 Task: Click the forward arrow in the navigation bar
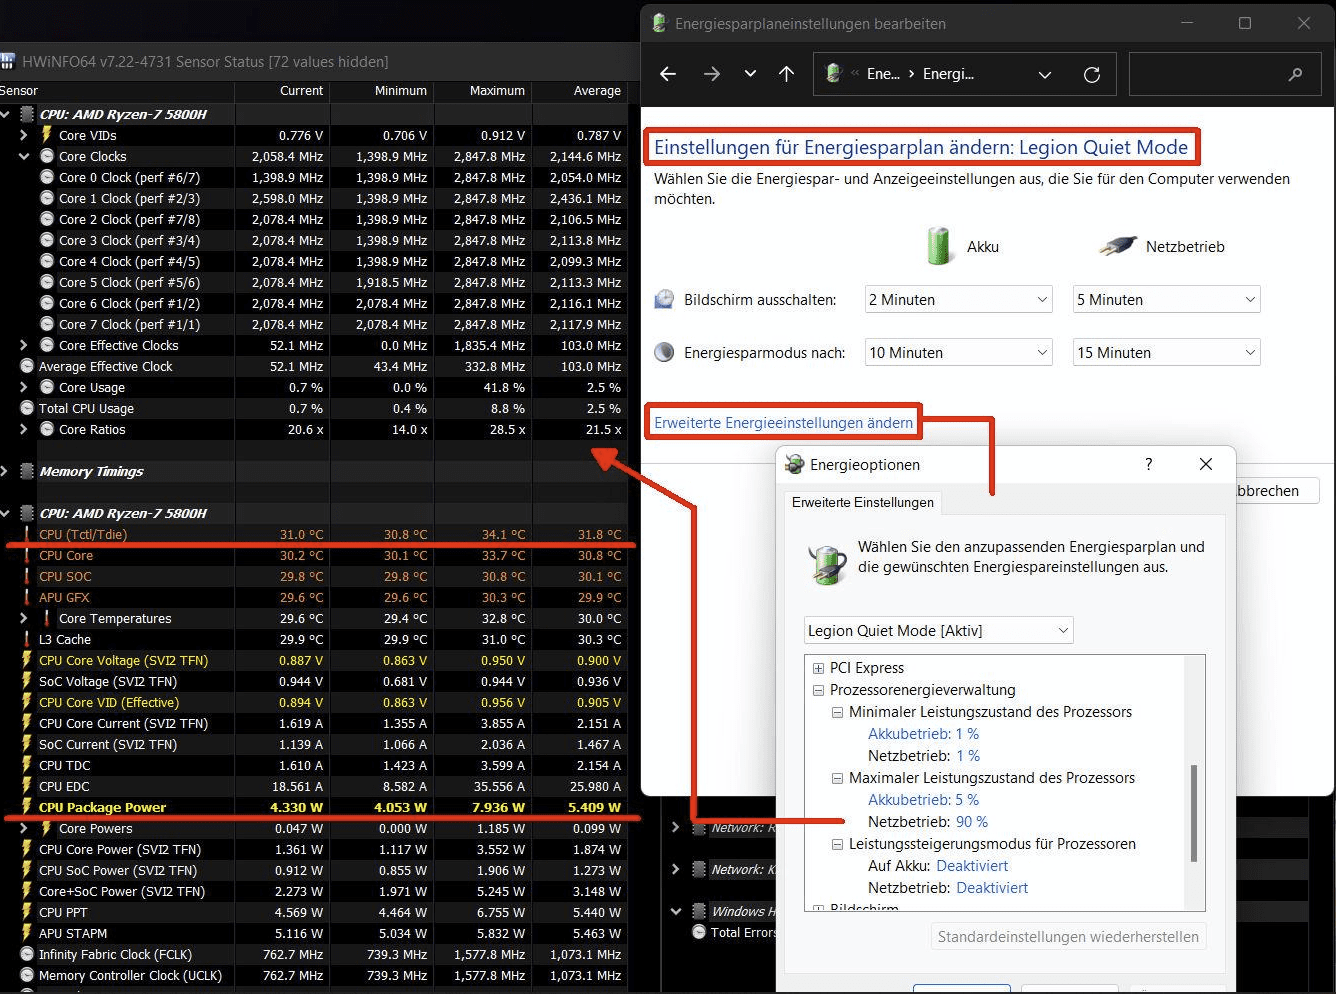click(x=711, y=74)
